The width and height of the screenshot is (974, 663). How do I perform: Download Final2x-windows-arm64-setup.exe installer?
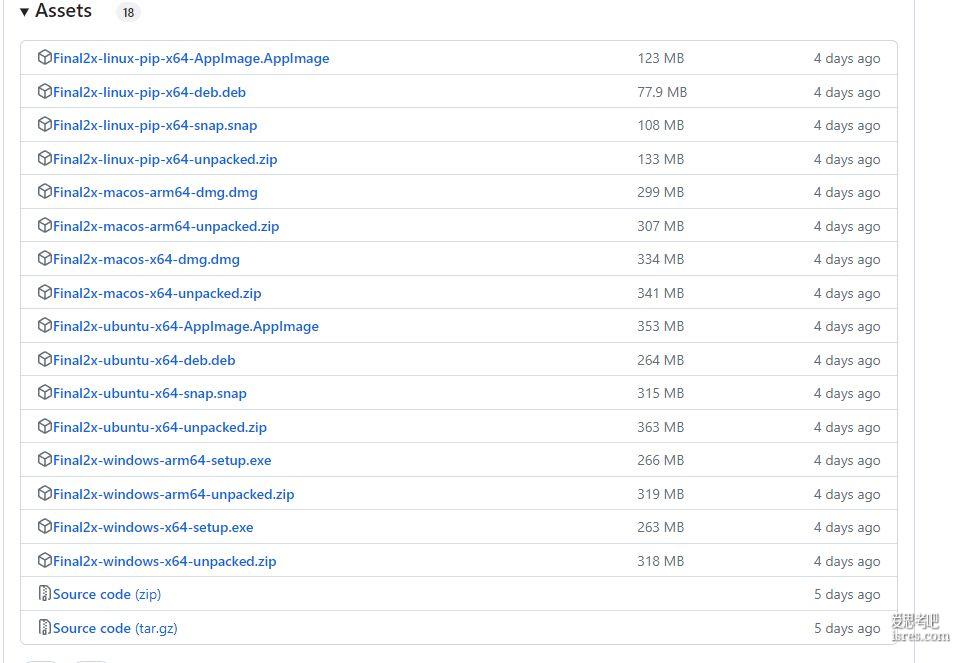tap(162, 460)
